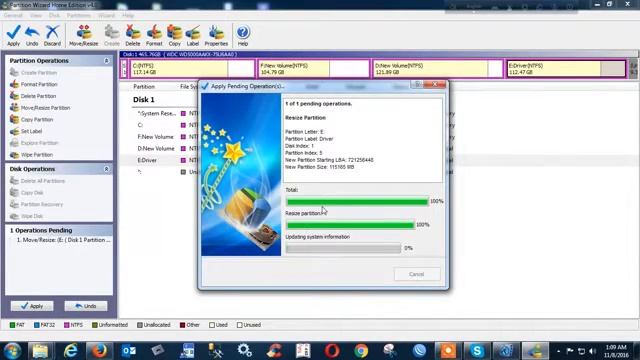Choose Delete Partition in the sidebar
640x360 pixels.
coord(38,96)
